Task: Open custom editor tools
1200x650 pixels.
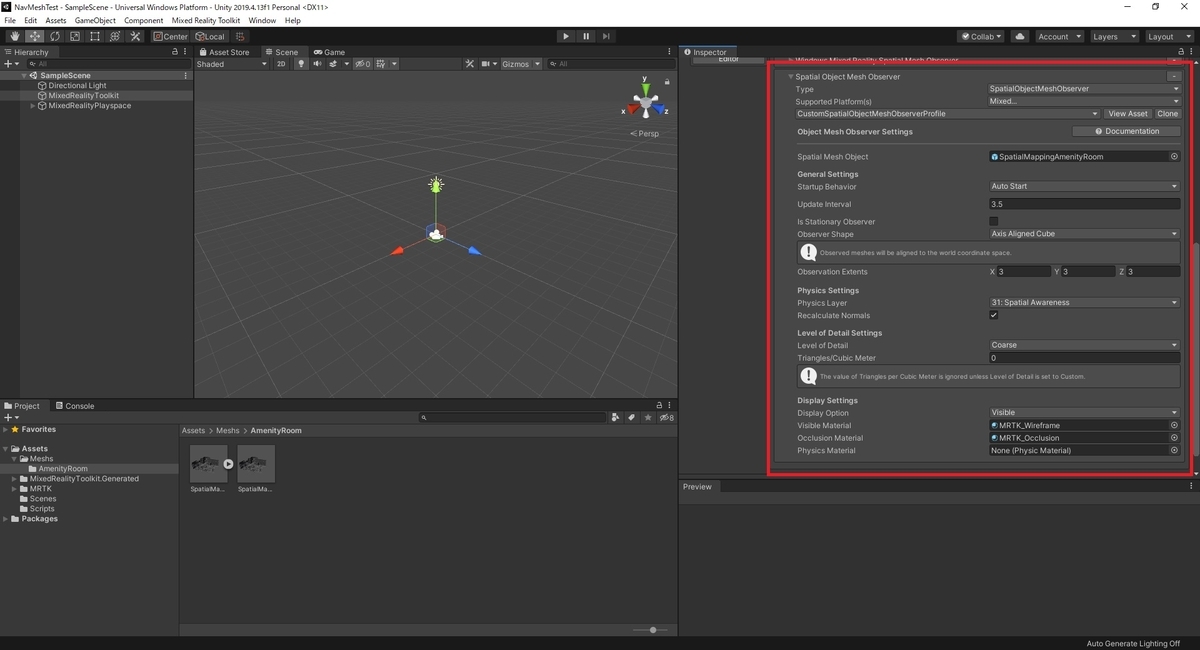Action: [134, 36]
